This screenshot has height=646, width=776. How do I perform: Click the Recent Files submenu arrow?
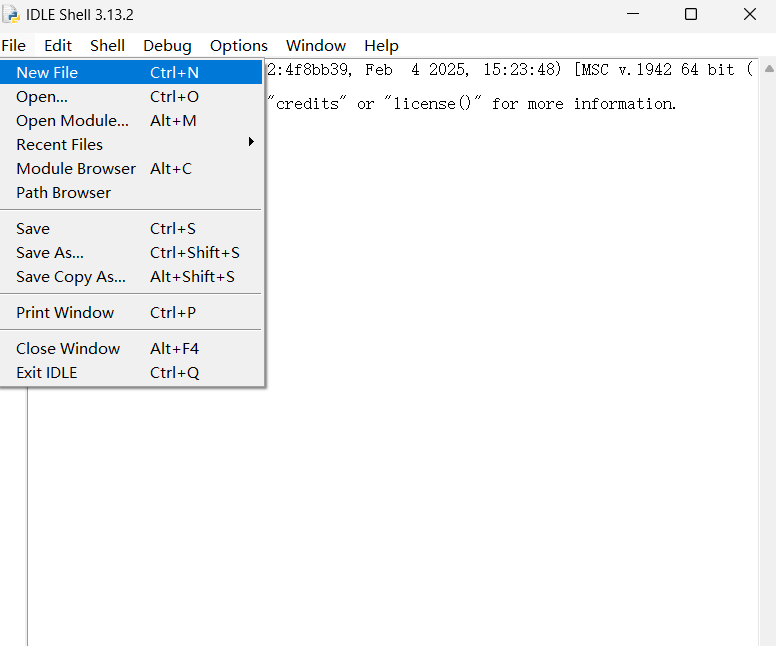(x=251, y=142)
